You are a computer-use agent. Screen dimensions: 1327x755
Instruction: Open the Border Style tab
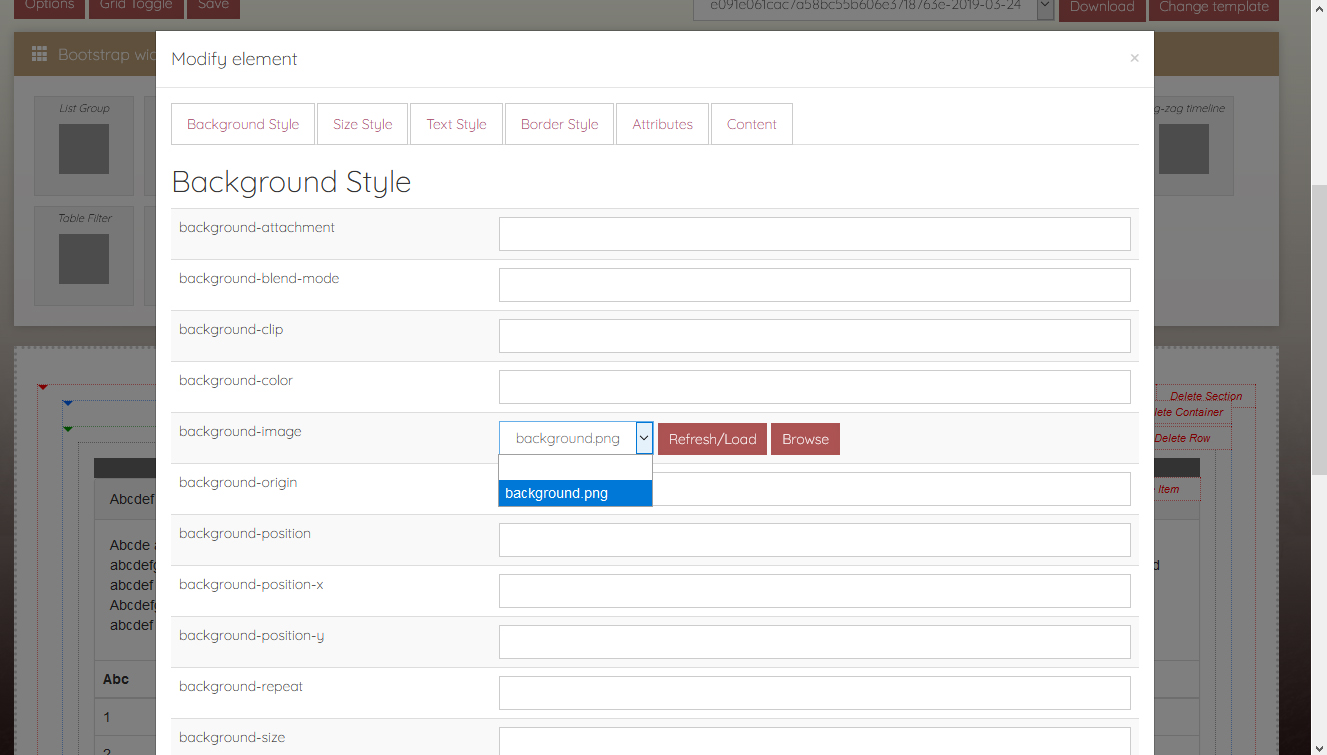coord(559,124)
